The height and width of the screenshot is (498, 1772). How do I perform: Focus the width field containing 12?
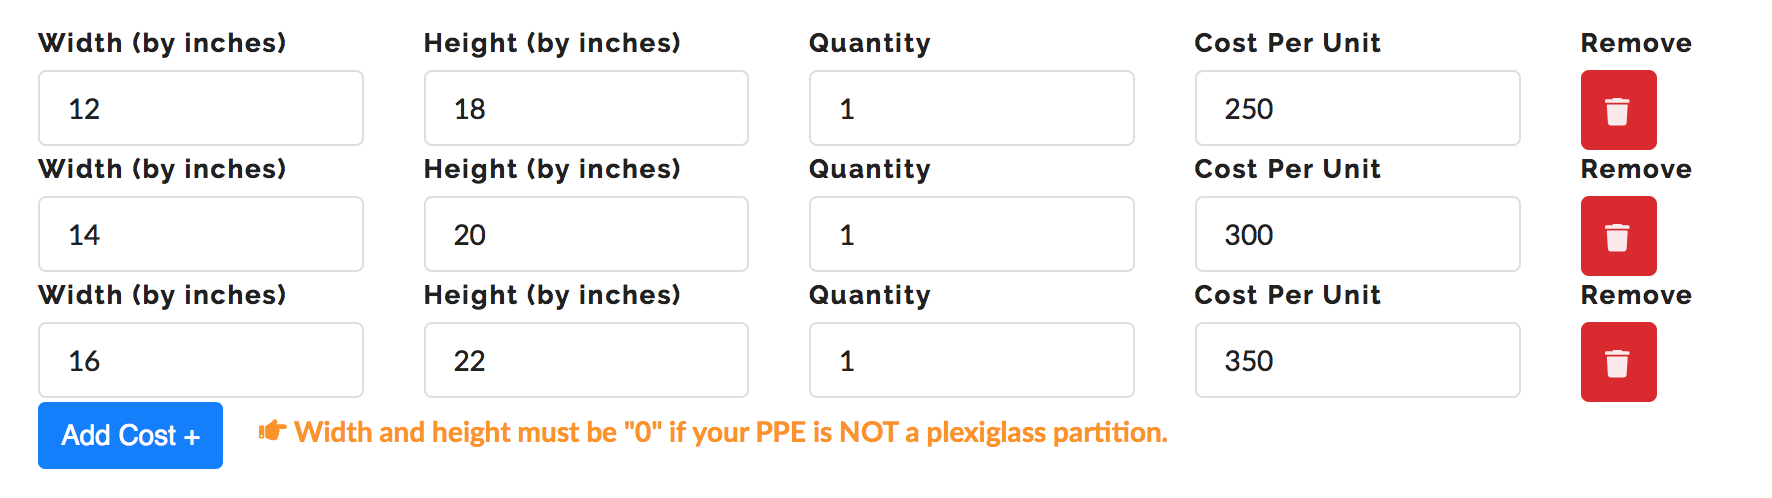pyautogui.click(x=201, y=108)
